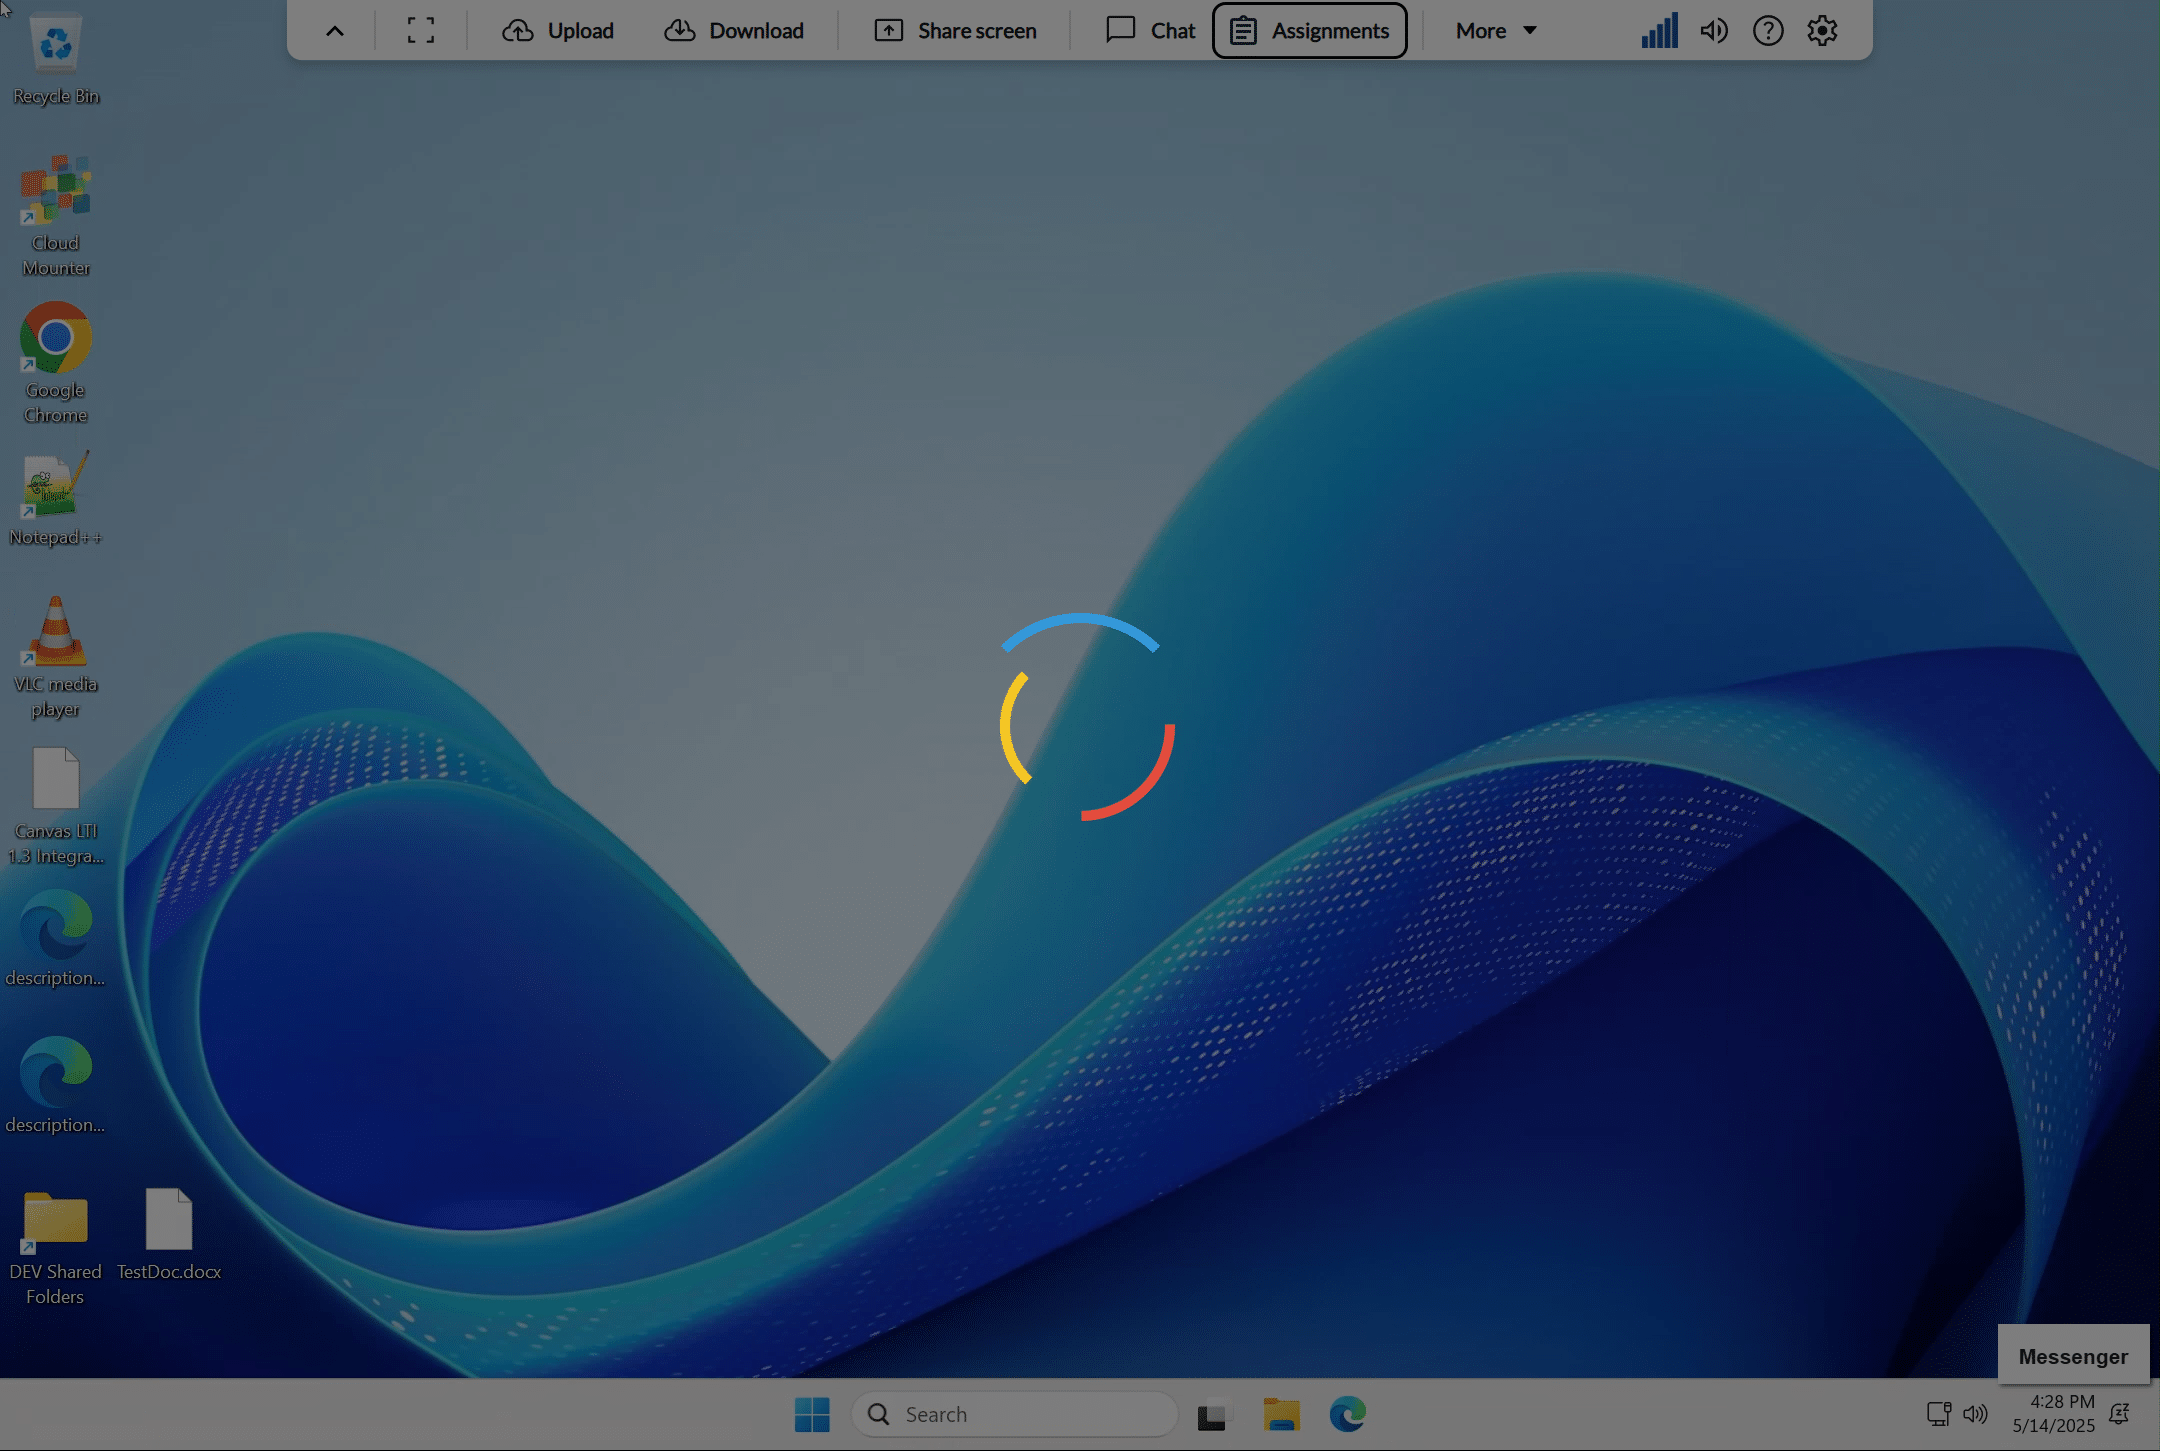Check the network signal strength indicator
2160x1451 pixels.
click(x=1658, y=30)
